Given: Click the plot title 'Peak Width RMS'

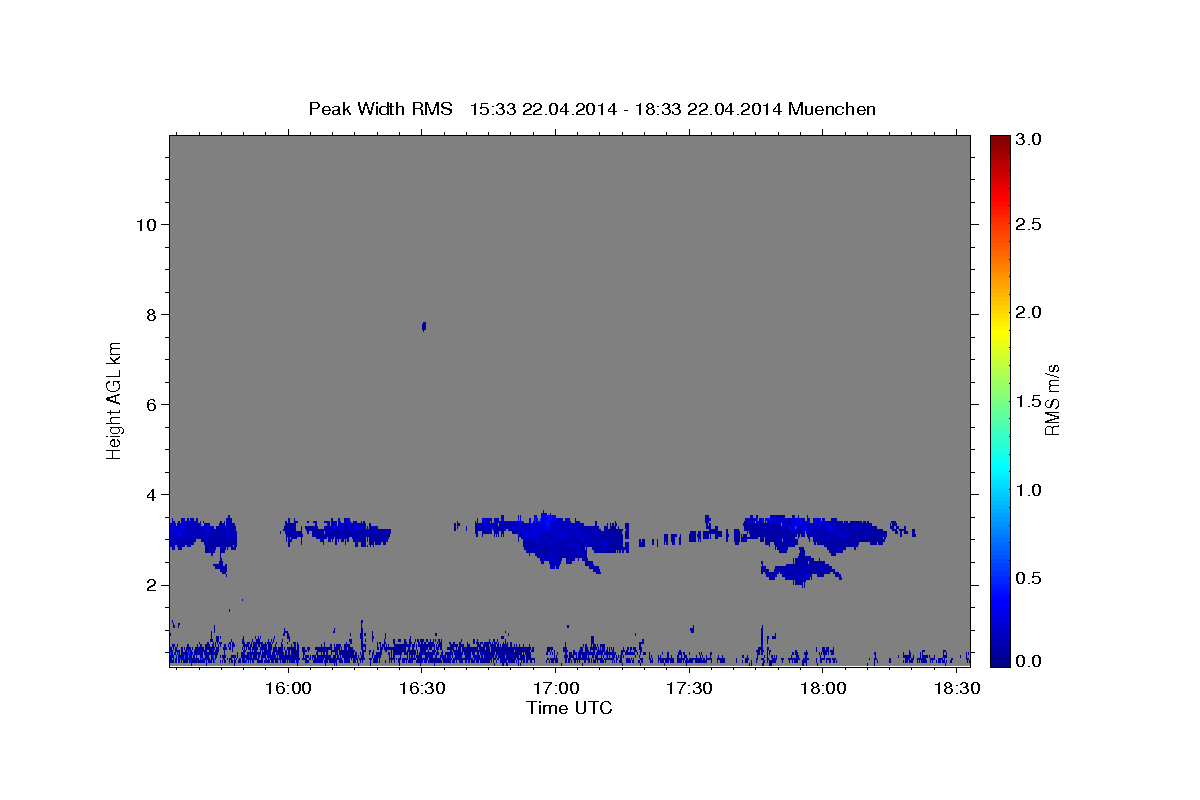Looking at the screenshot, I should [380, 109].
